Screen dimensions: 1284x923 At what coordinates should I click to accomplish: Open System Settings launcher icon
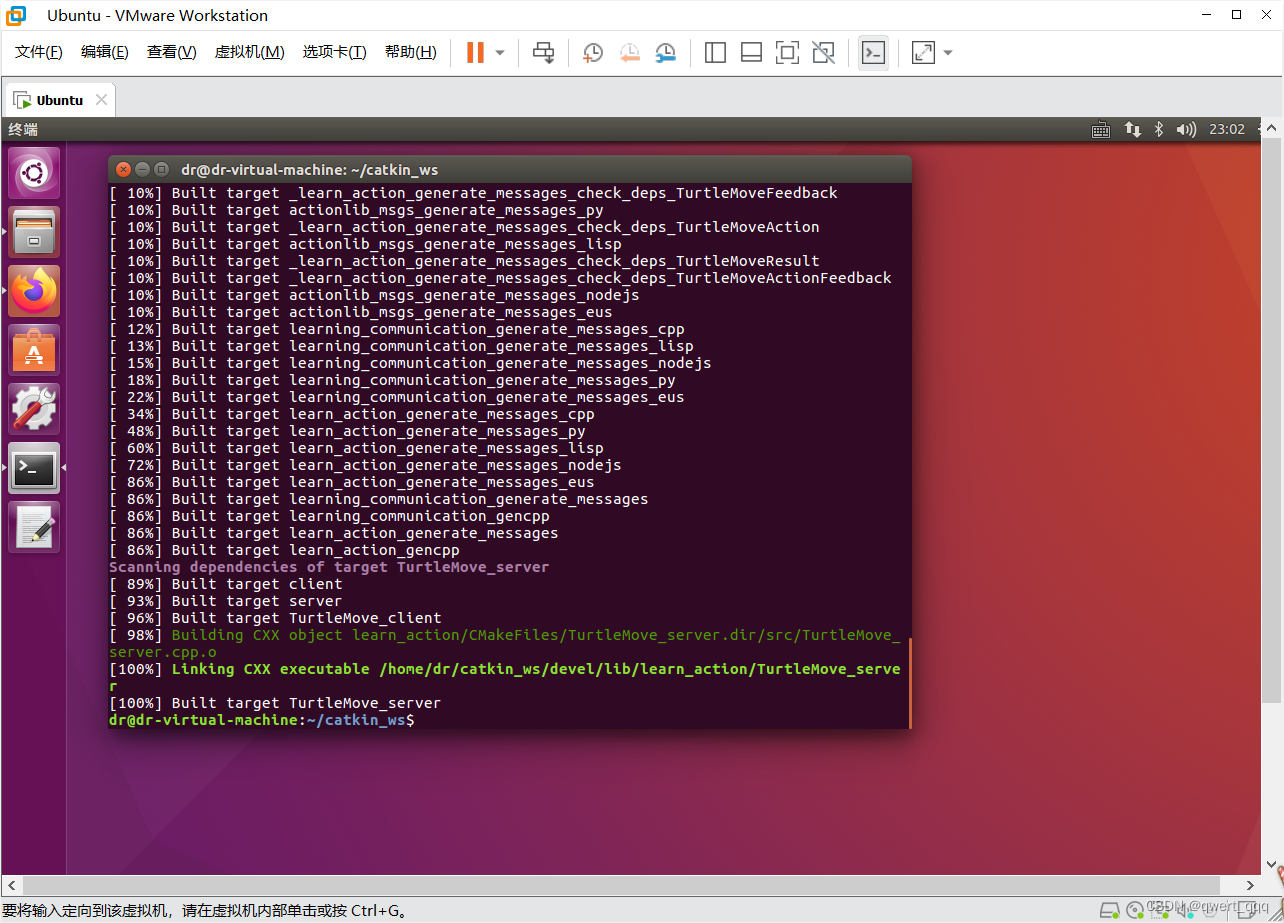point(34,409)
